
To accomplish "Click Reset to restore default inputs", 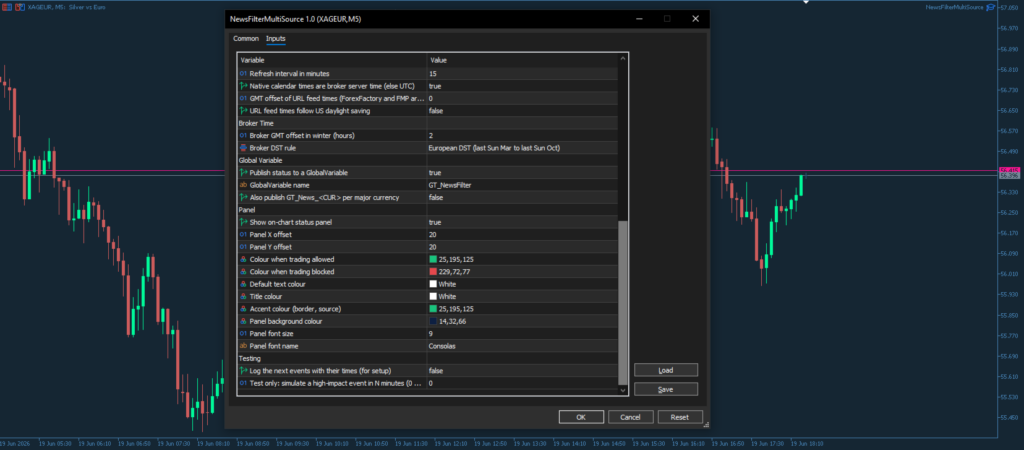I will tap(680, 417).
